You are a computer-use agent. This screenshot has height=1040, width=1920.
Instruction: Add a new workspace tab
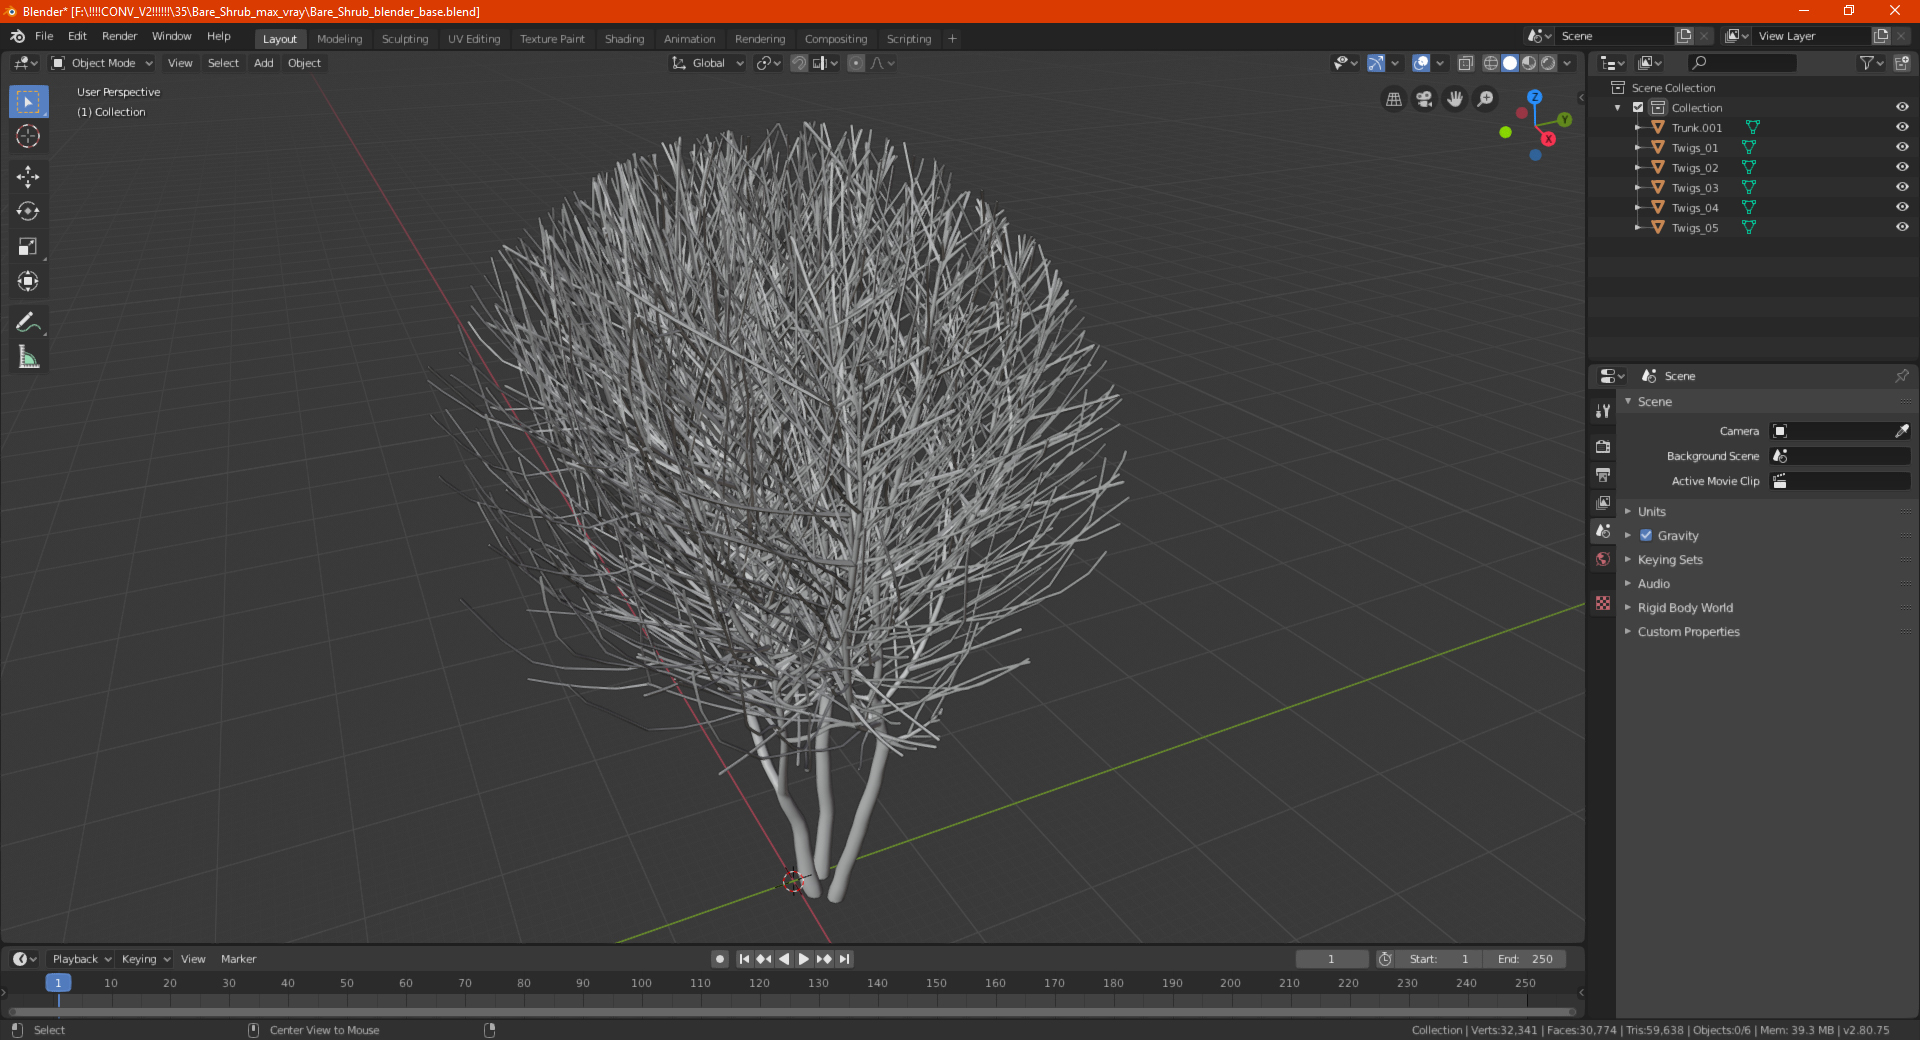tap(952, 39)
